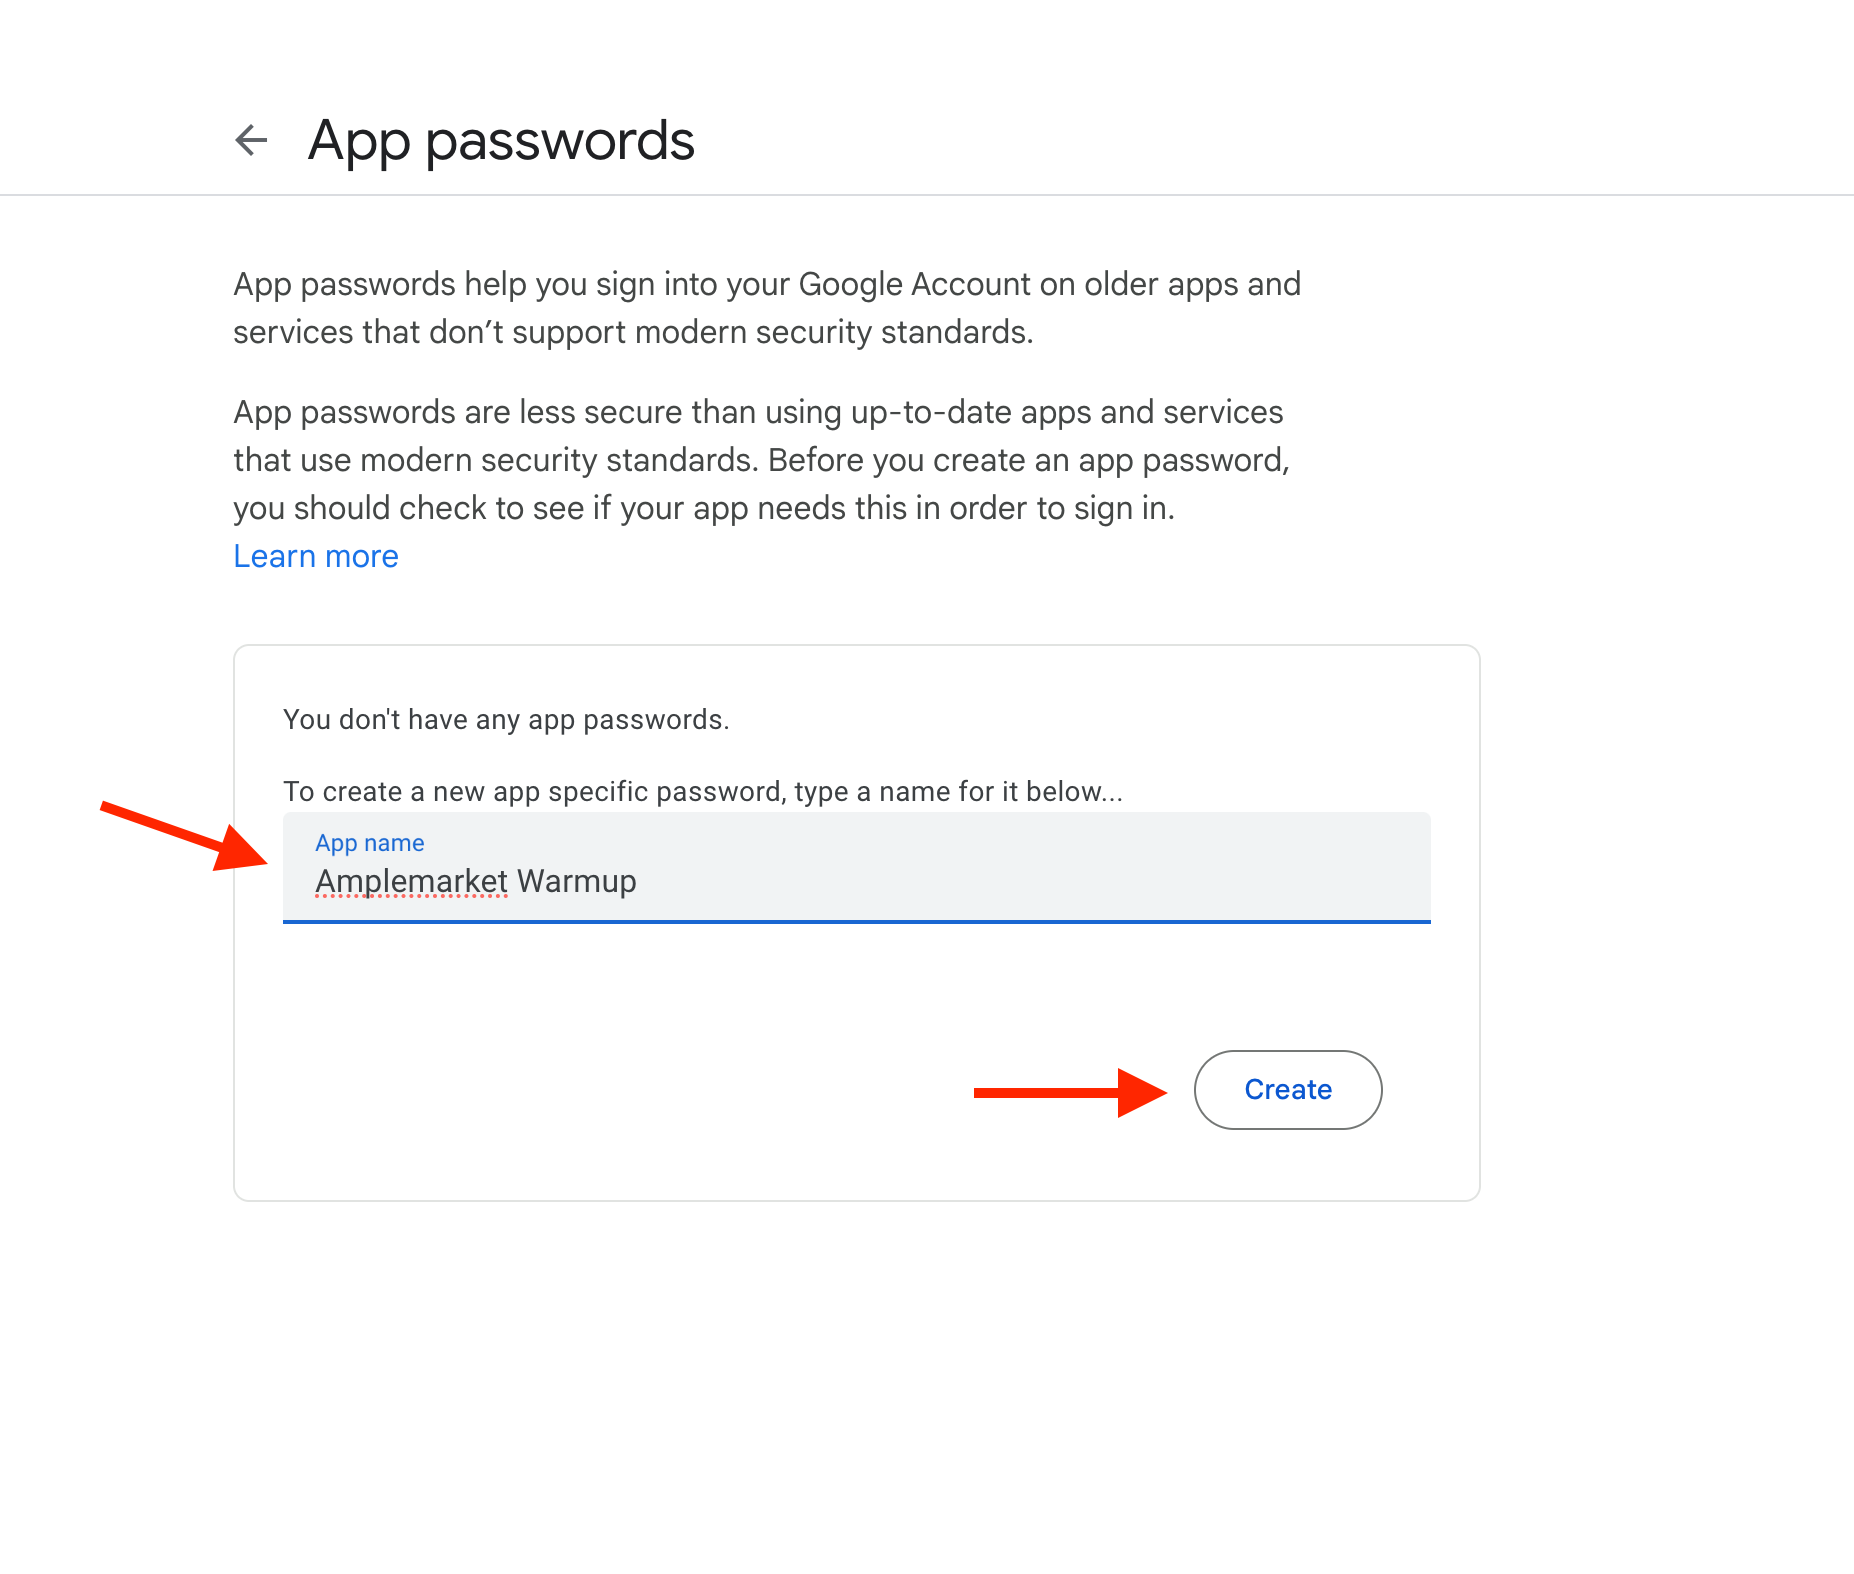Click the words "Google Account" in the description
Viewport: 1854px width, 1574px height.
[x=914, y=285]
